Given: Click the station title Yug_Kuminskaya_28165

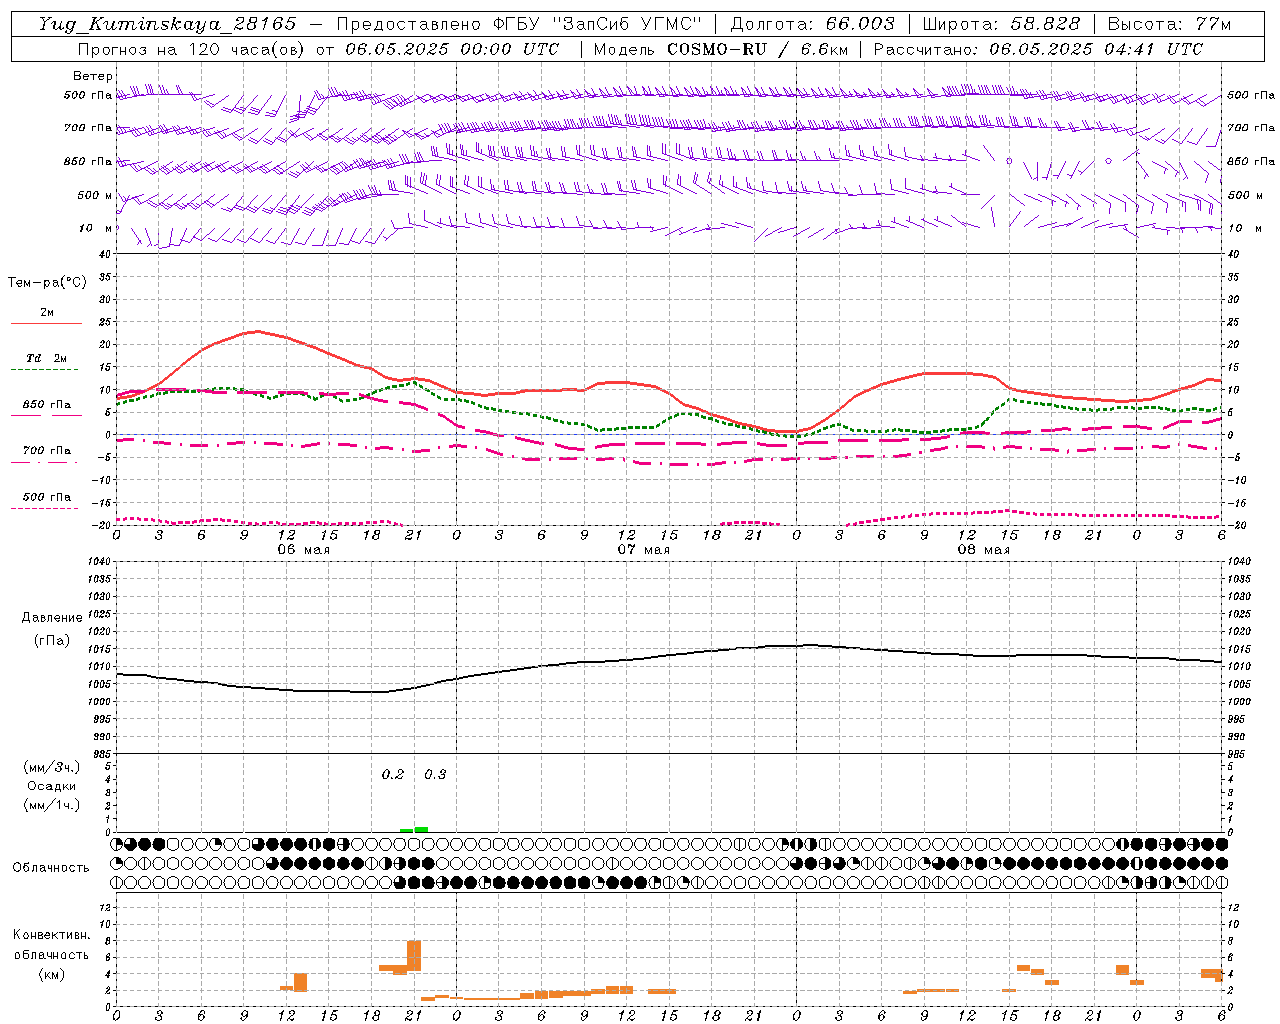Looking at the screenshot, I should click(x=167, y=24).
